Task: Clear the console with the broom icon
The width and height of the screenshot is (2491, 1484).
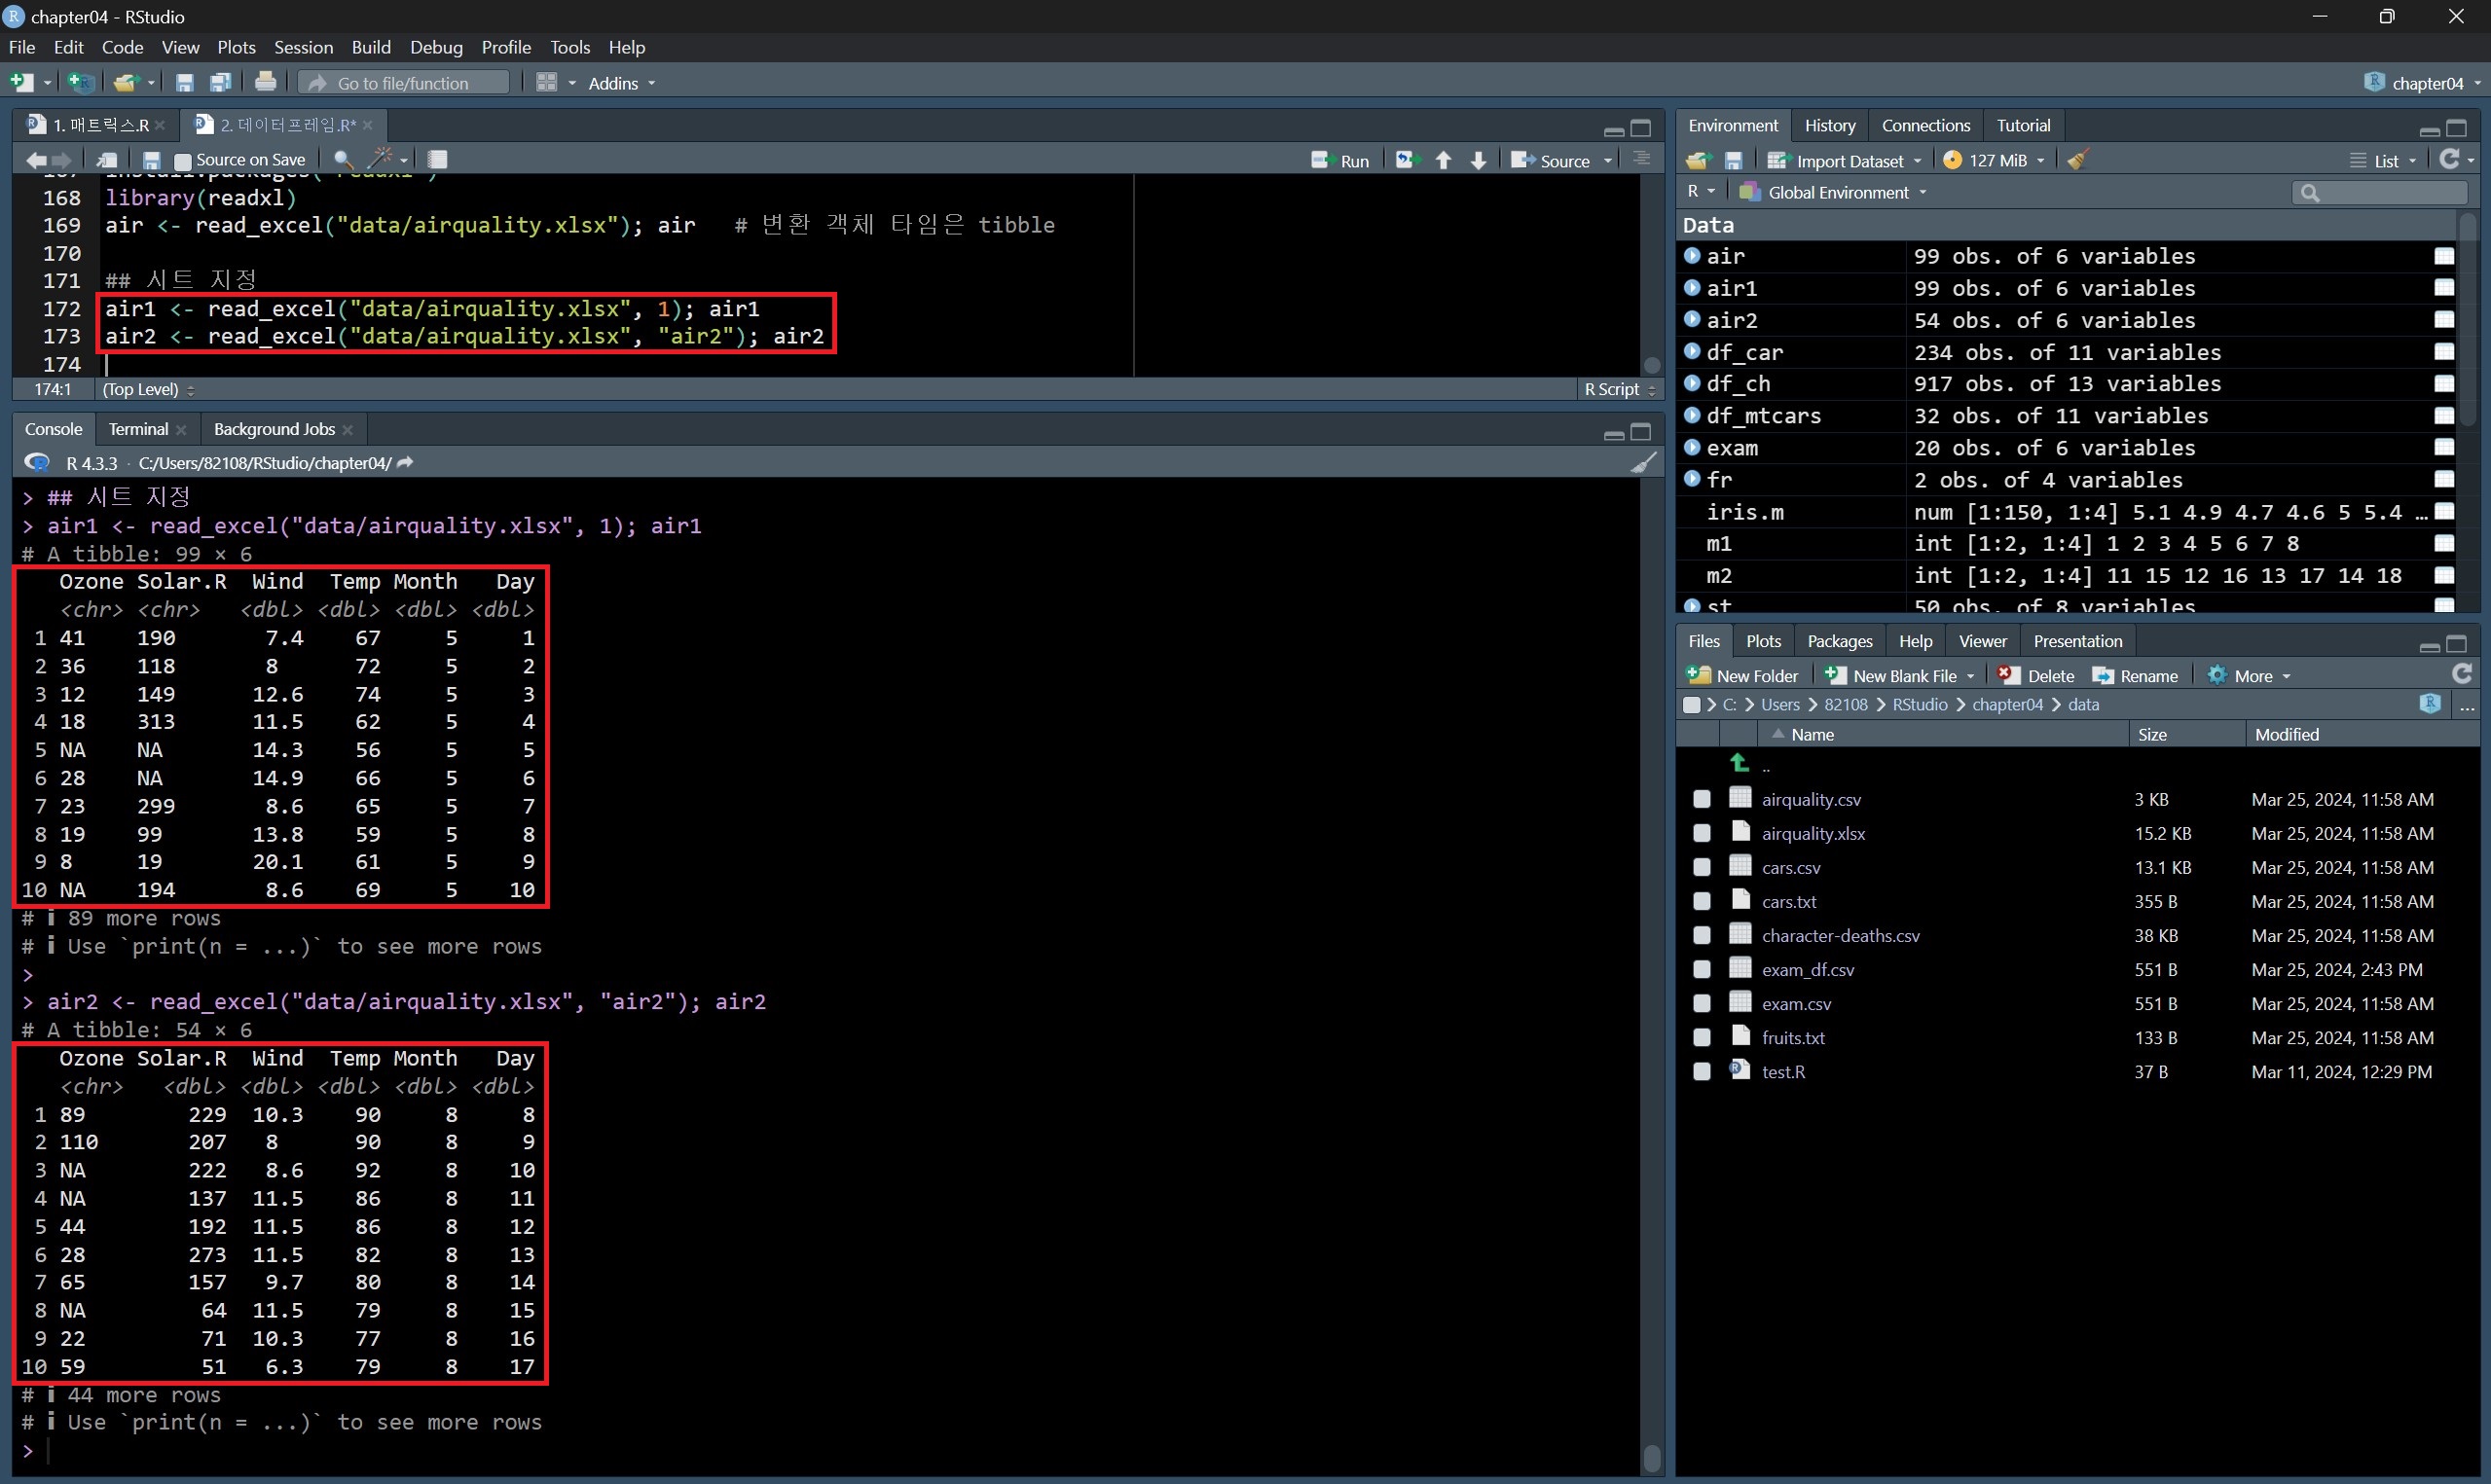Action: [1644, 463]
